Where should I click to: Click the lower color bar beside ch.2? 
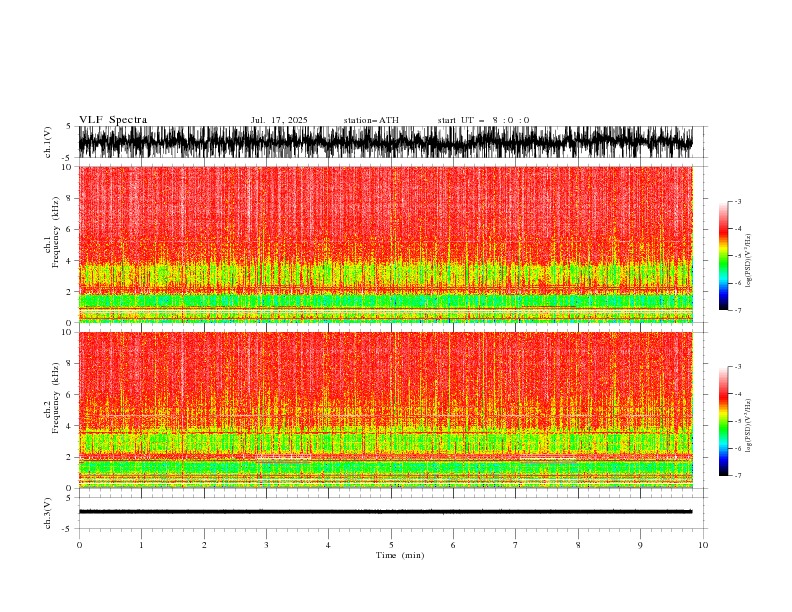pyautogui.click(x=723, y=421)
